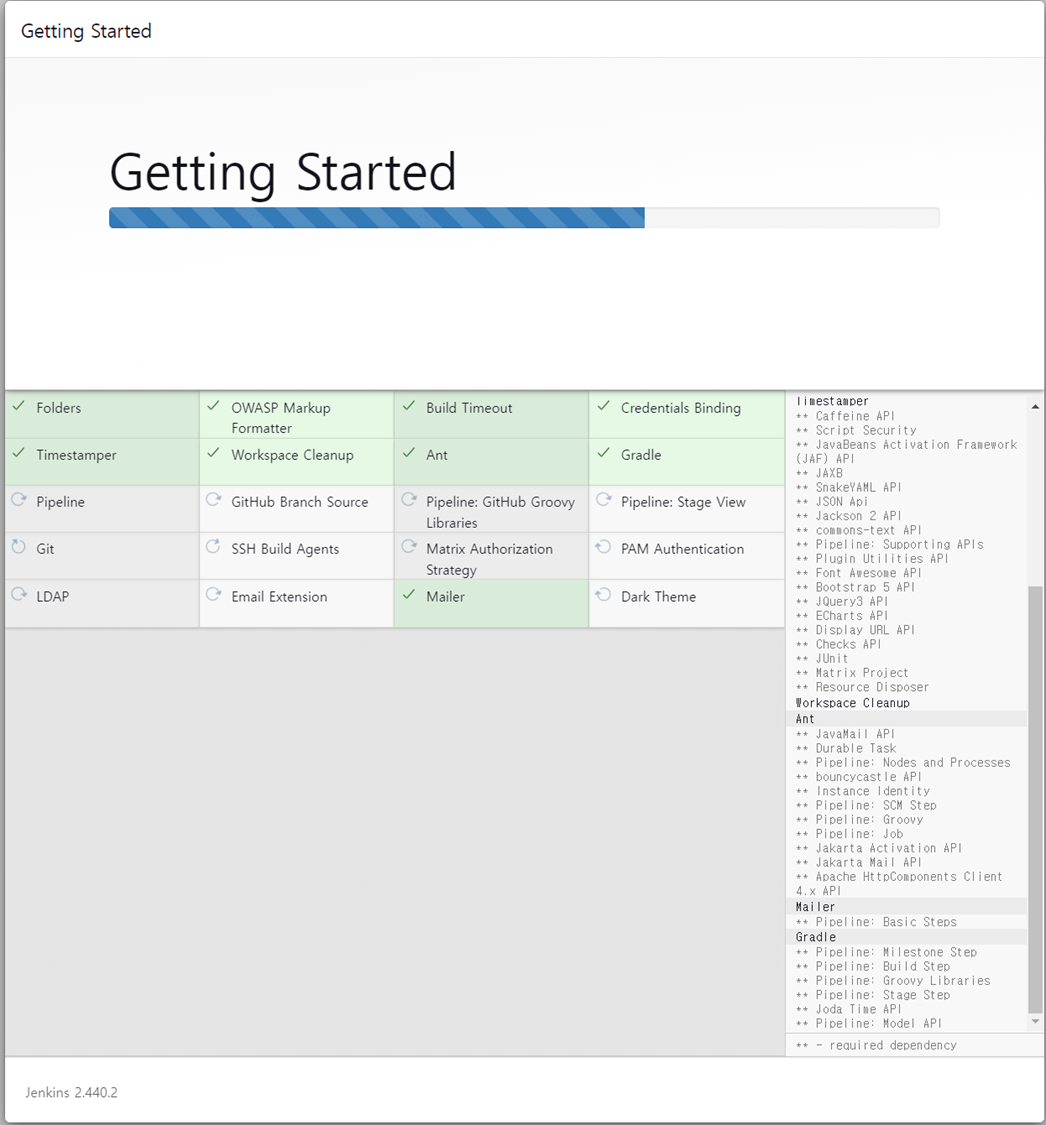Image resolution: width=1046 pixels, height=1125 pixels.
Task: Click 'Script Security' in install log
Action: tap(866, 430)
